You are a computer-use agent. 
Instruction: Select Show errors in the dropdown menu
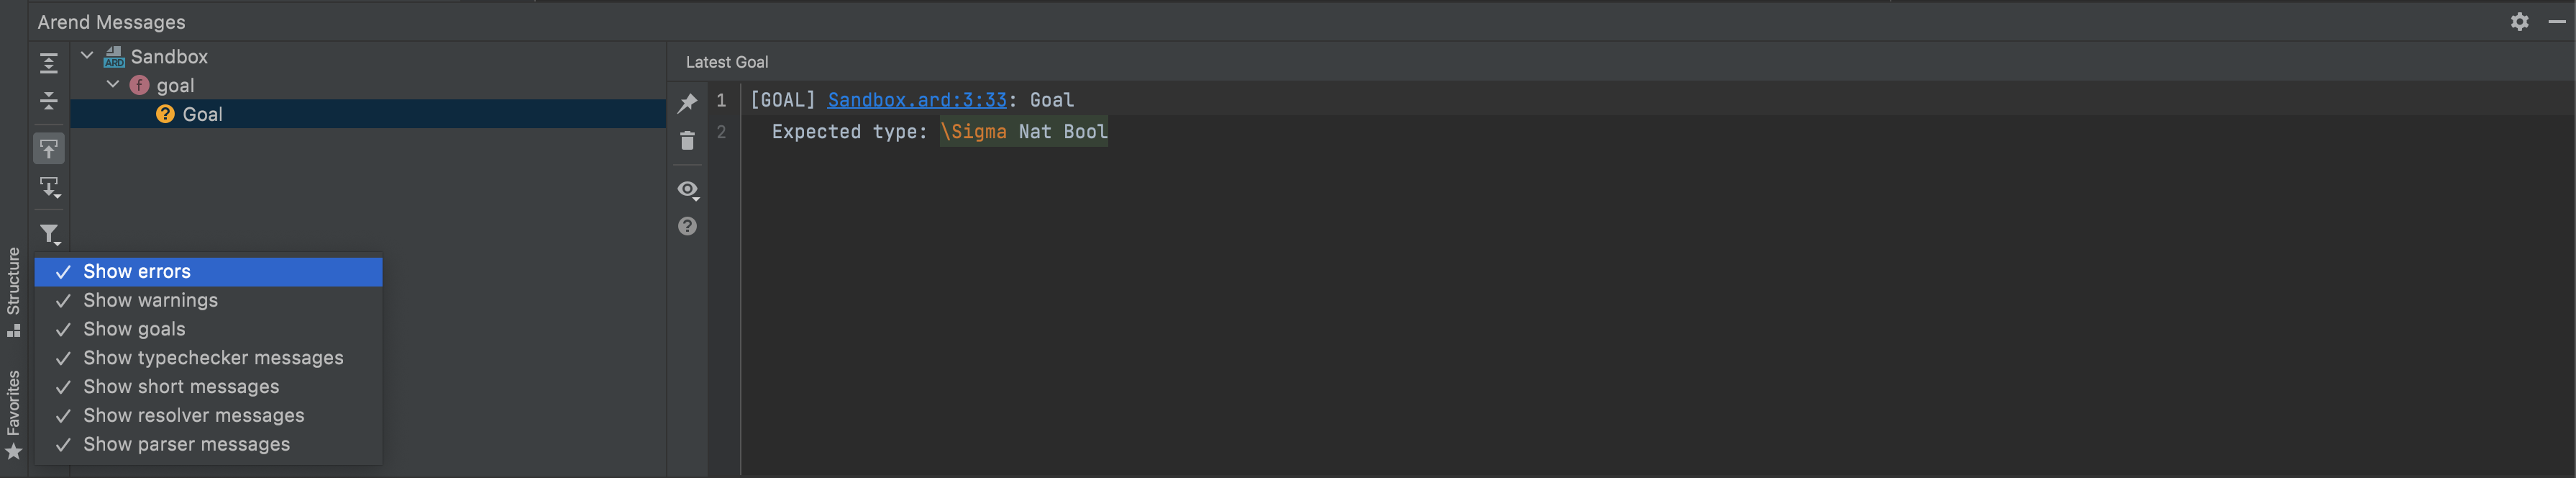point(137,271)
